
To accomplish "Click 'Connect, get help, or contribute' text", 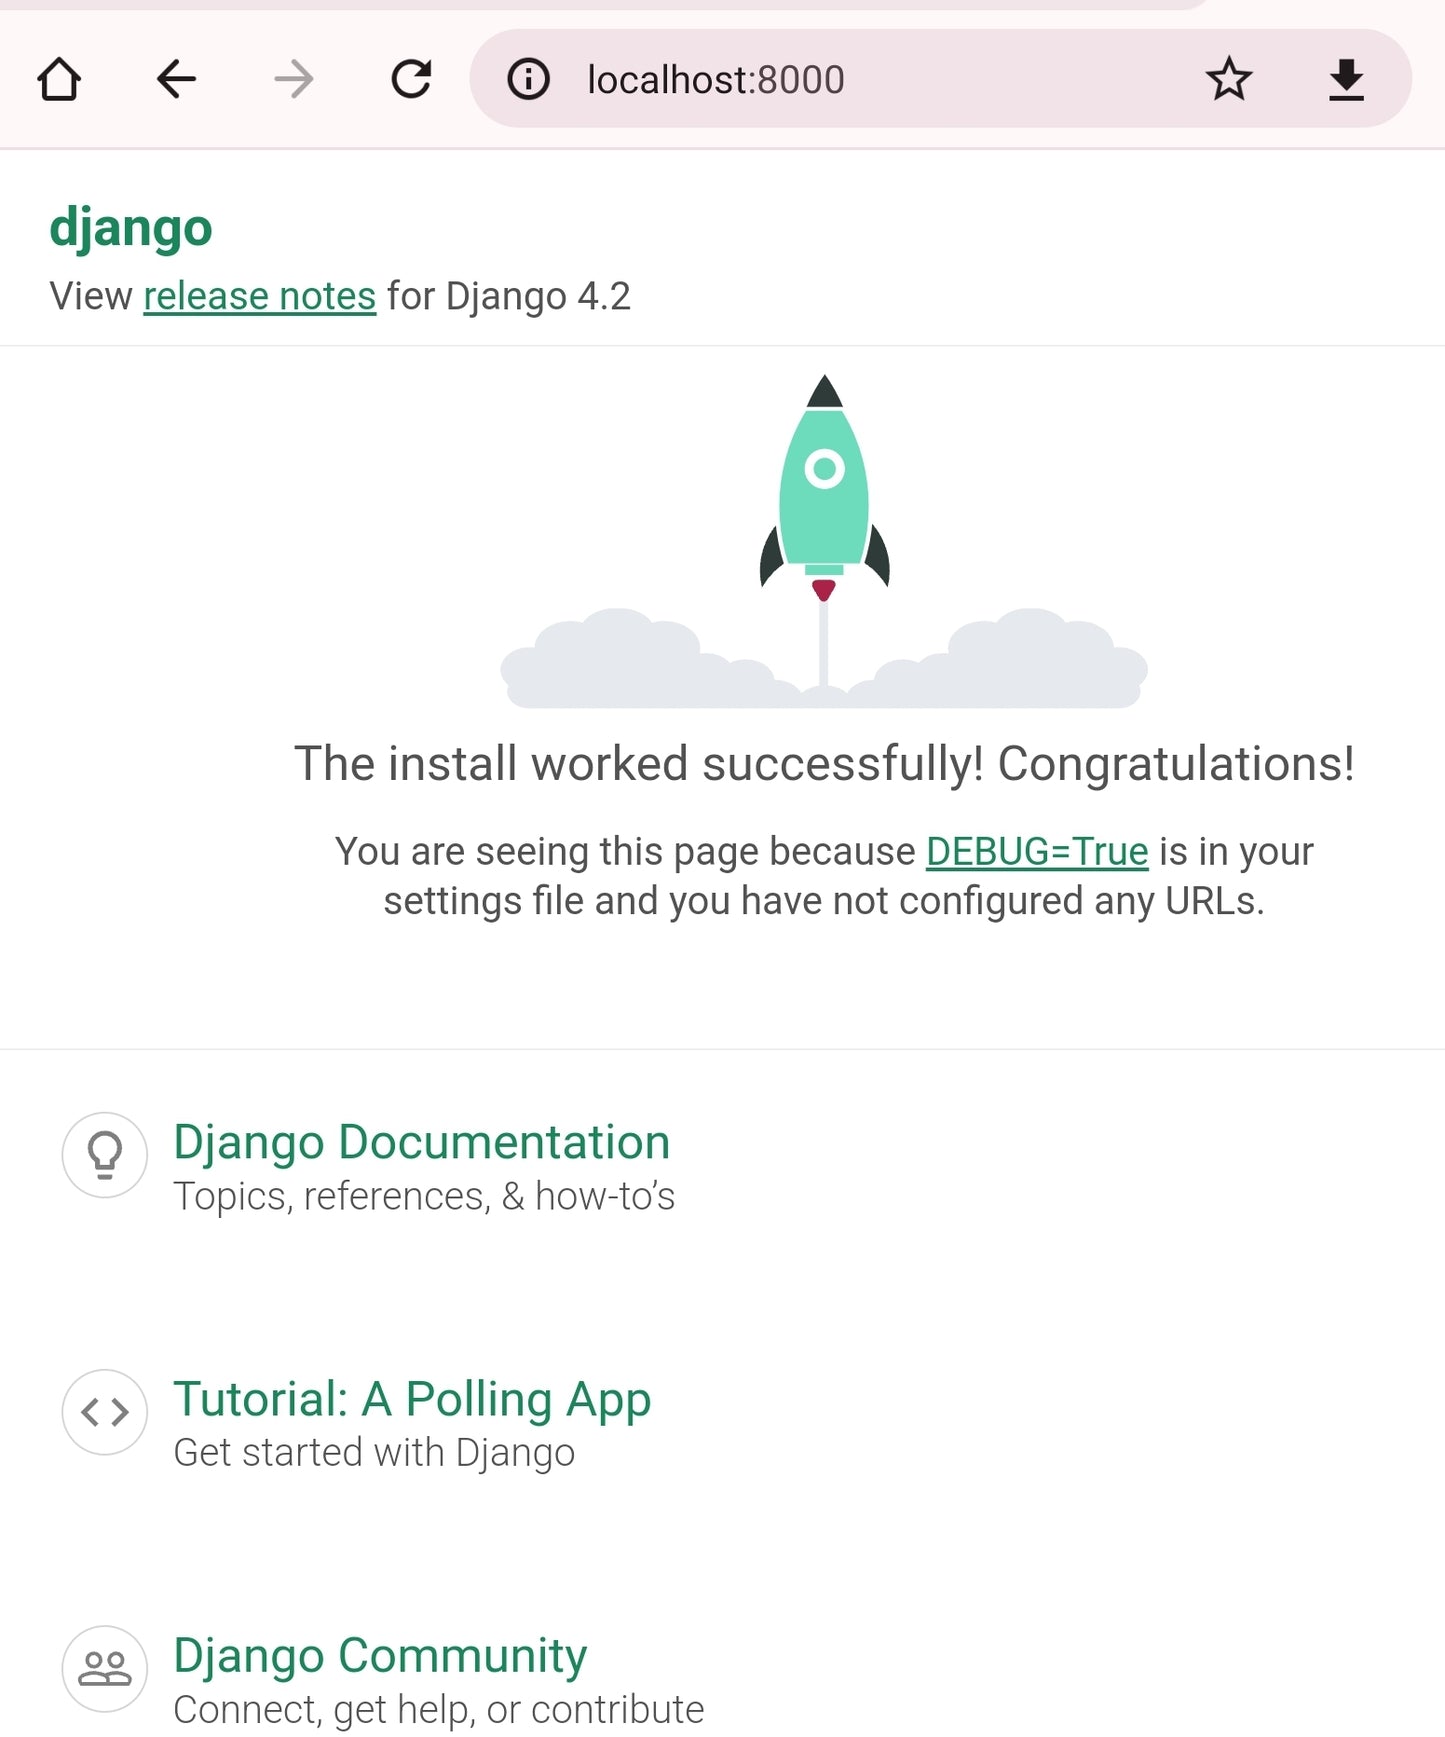I will tap(438, 1709).
